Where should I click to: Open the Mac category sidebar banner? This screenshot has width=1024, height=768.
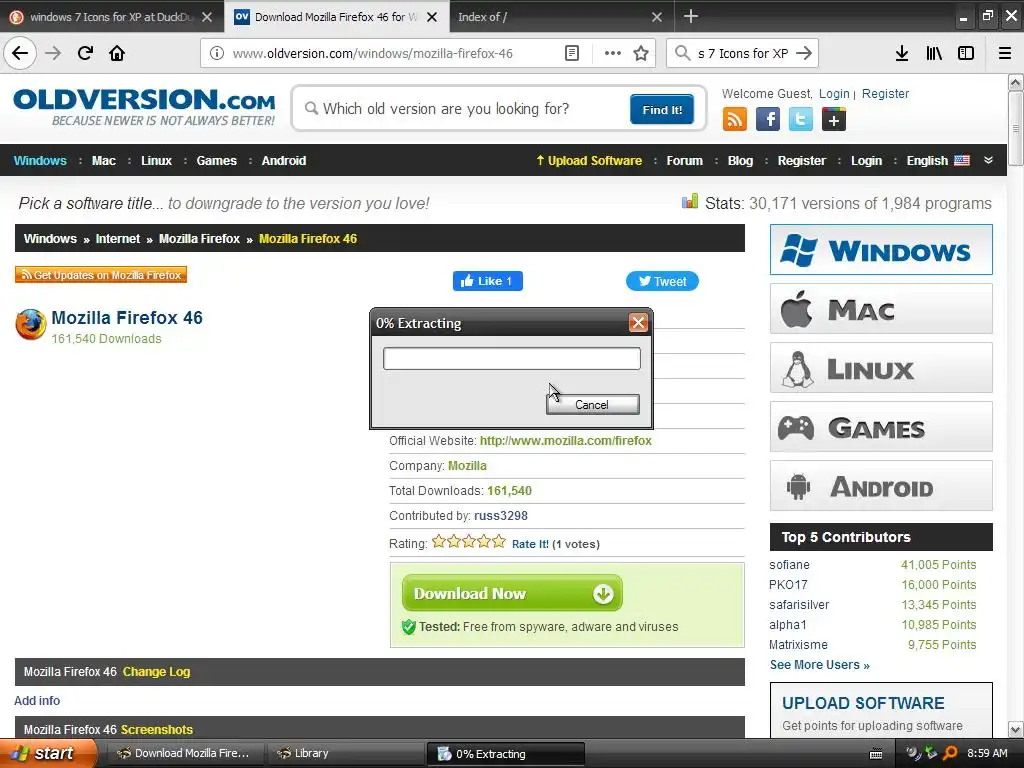coord(881,308)
